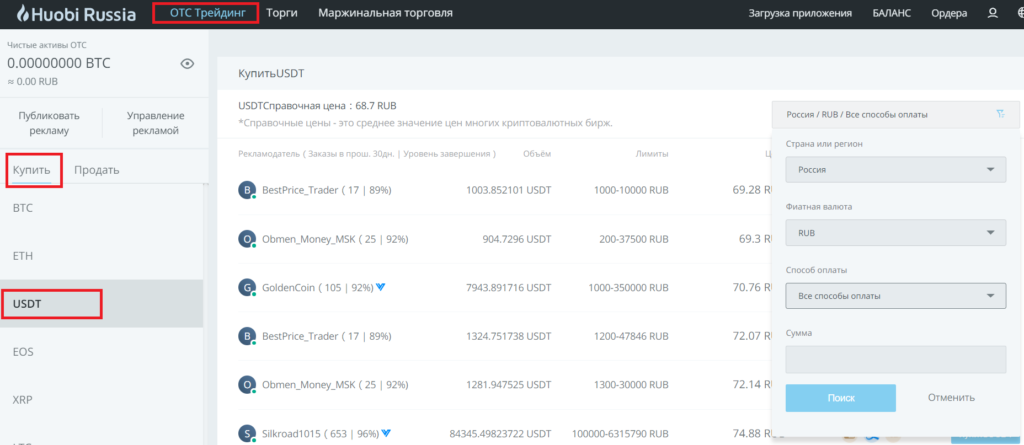
Task: Select USDT in the coin list
Action: click(x=101, y=304)
